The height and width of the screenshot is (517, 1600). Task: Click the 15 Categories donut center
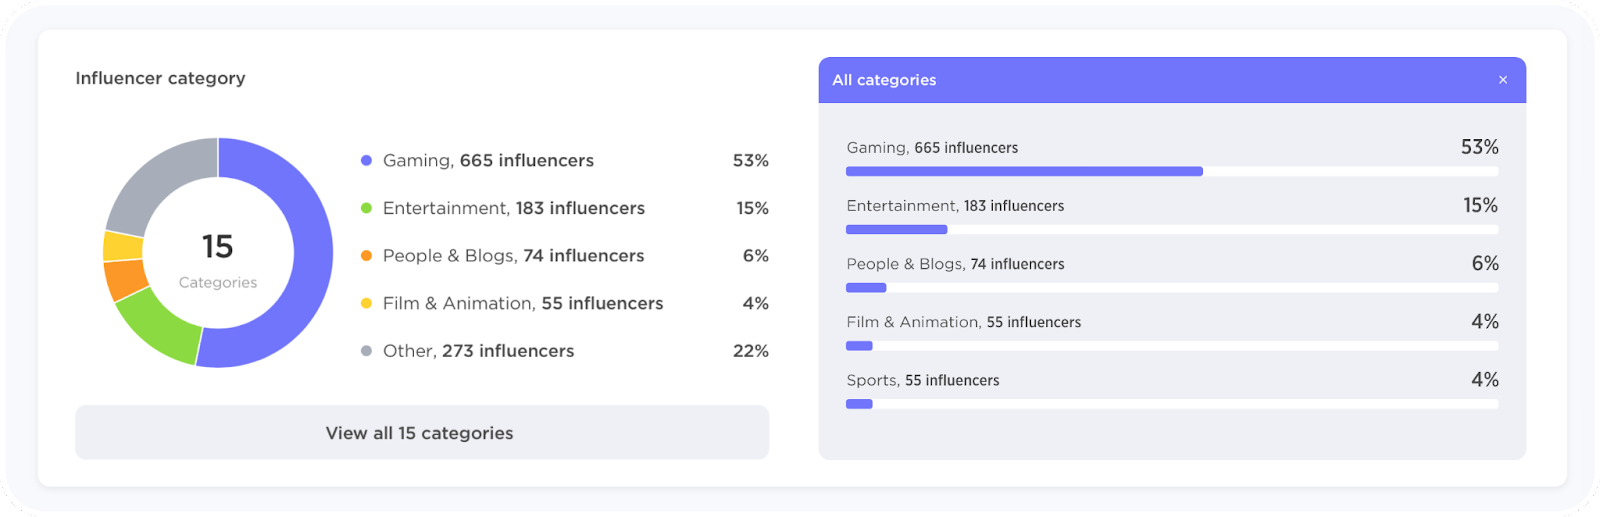click(x=218, y=256)
